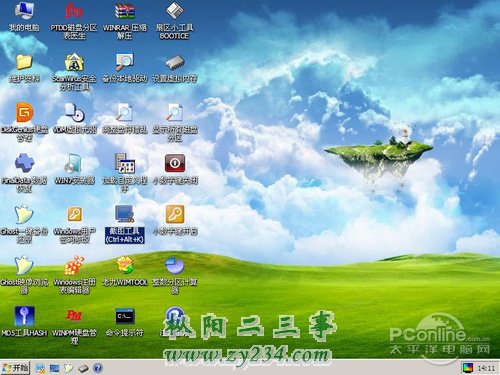Launch the command prompt icon

pos(125,316)
